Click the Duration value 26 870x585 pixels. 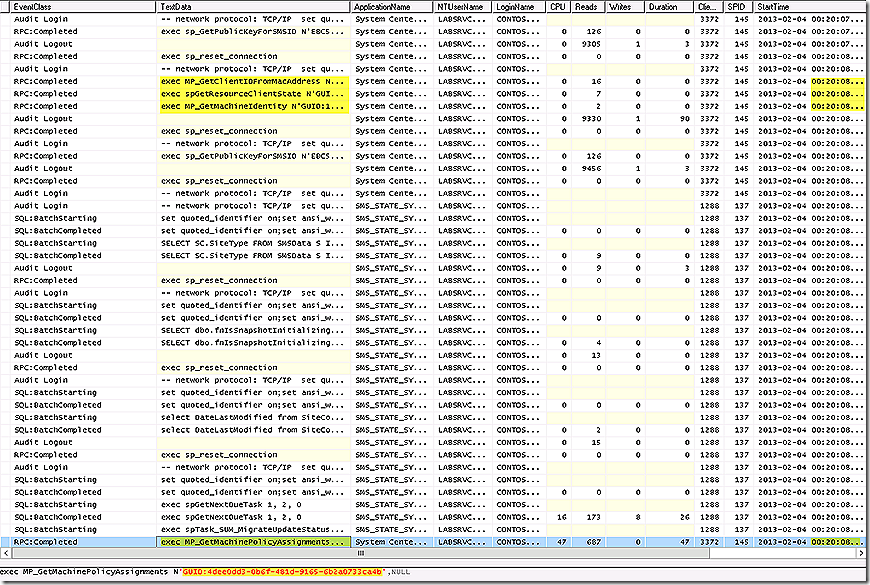(x=685, y=517)
